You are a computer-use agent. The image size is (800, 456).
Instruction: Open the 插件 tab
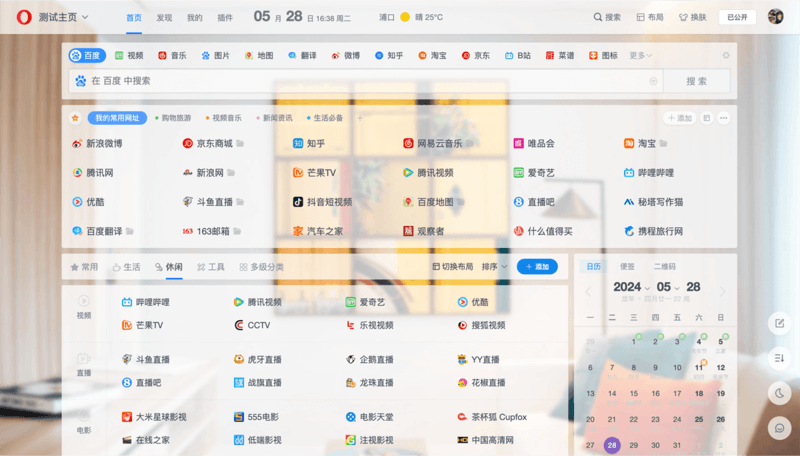225,17
